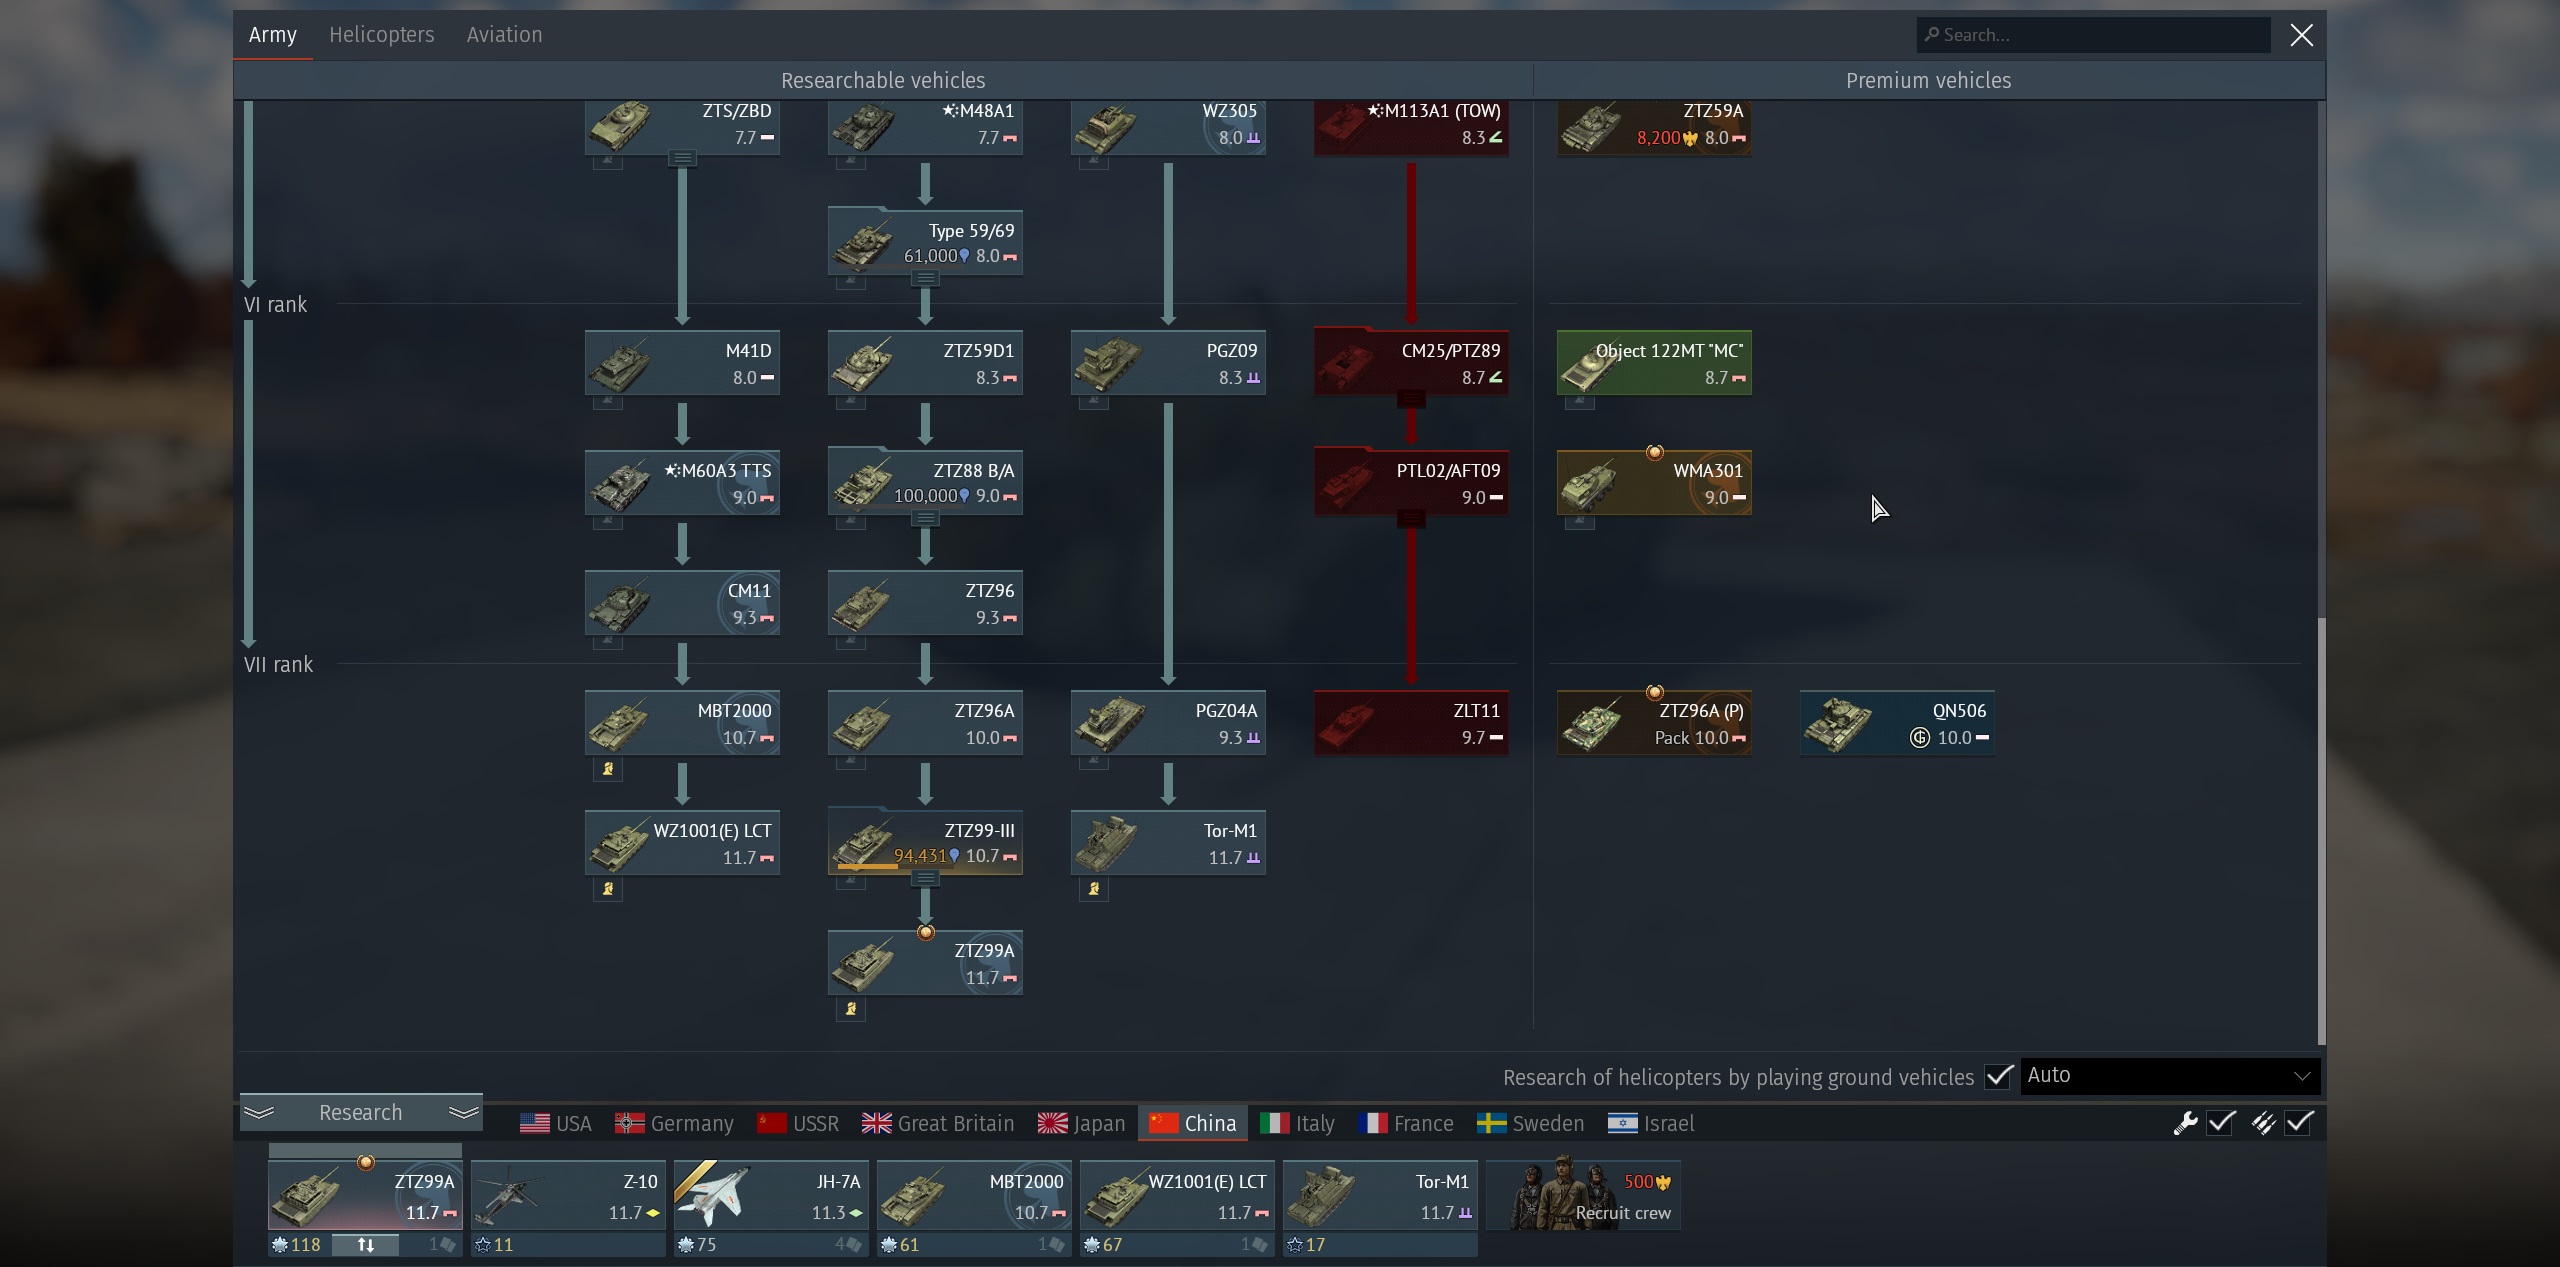Click the talisman medal on ZTZ99A in the tree

[x=926, y=933]
